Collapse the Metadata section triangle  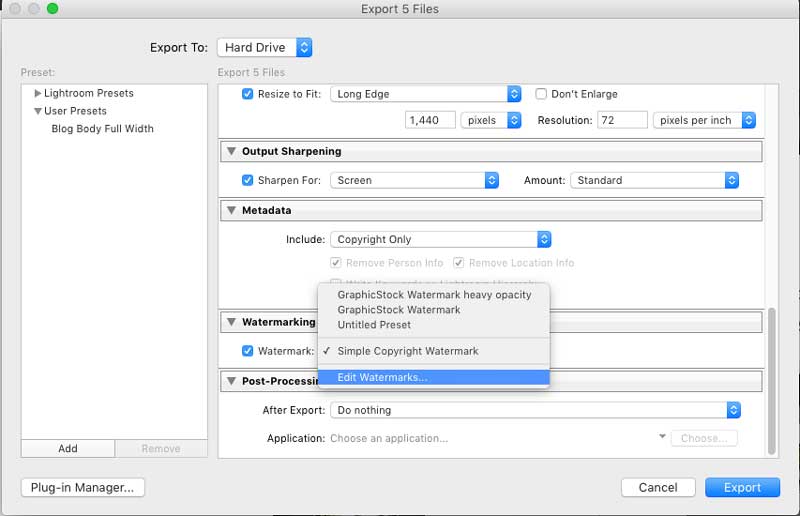(x=229, y=211)
